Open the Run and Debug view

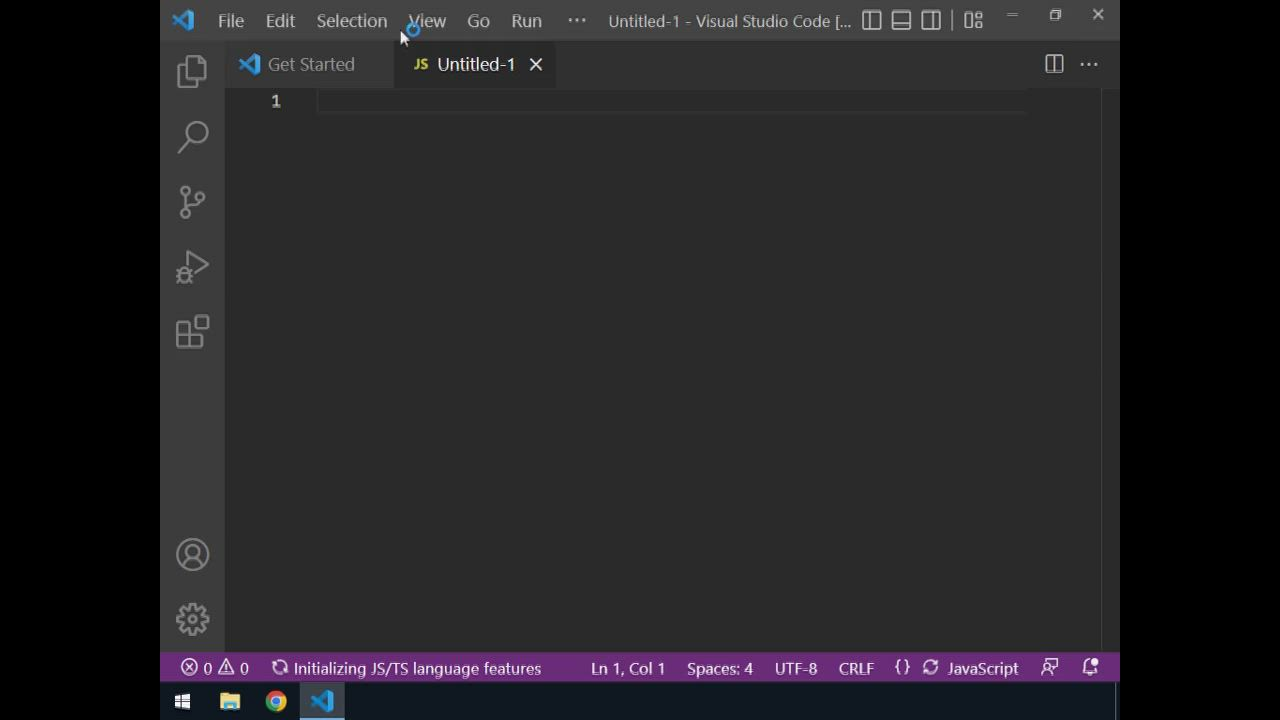tap(192, 267)
